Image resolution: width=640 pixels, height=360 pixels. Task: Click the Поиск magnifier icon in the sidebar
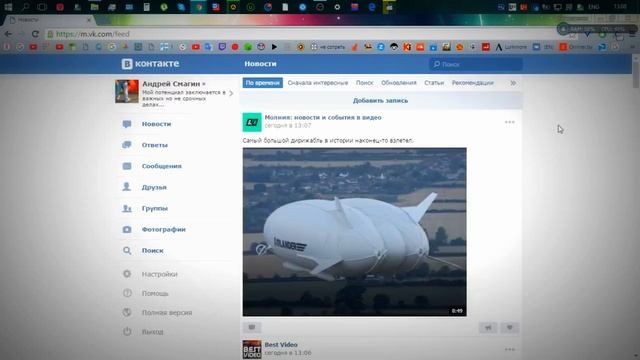pos(127,251)
